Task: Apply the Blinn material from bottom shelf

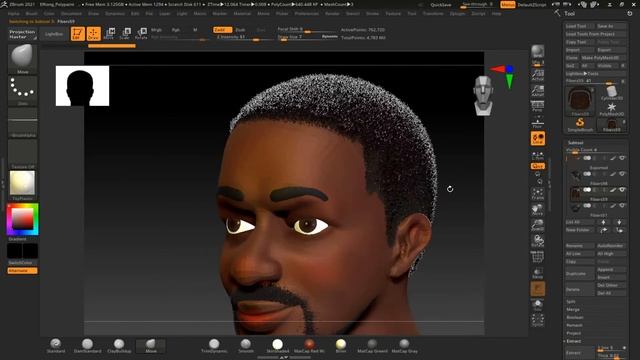Action: [x=341, y=345]
